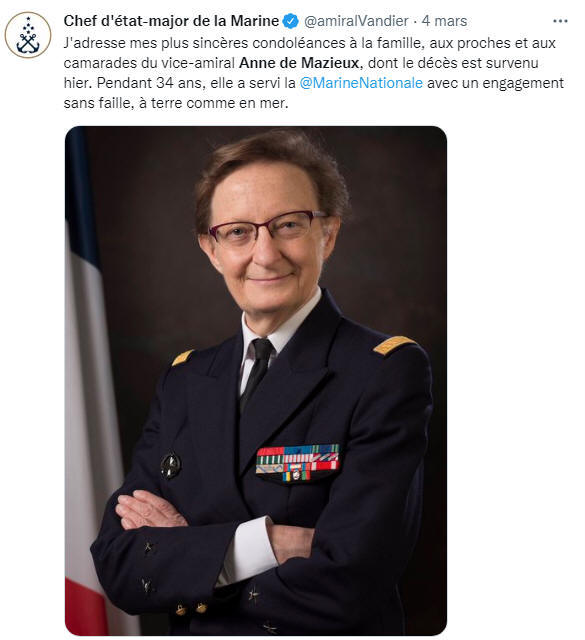
Task: Click the word 'condoléances' in the tweet
Action: [x=278, y=43]
